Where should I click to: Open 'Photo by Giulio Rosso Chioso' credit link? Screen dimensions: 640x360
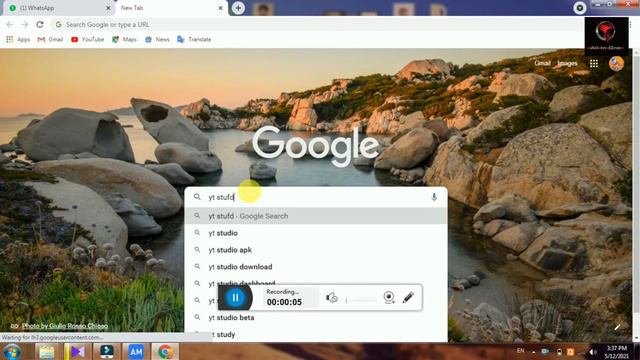[64, 326]
